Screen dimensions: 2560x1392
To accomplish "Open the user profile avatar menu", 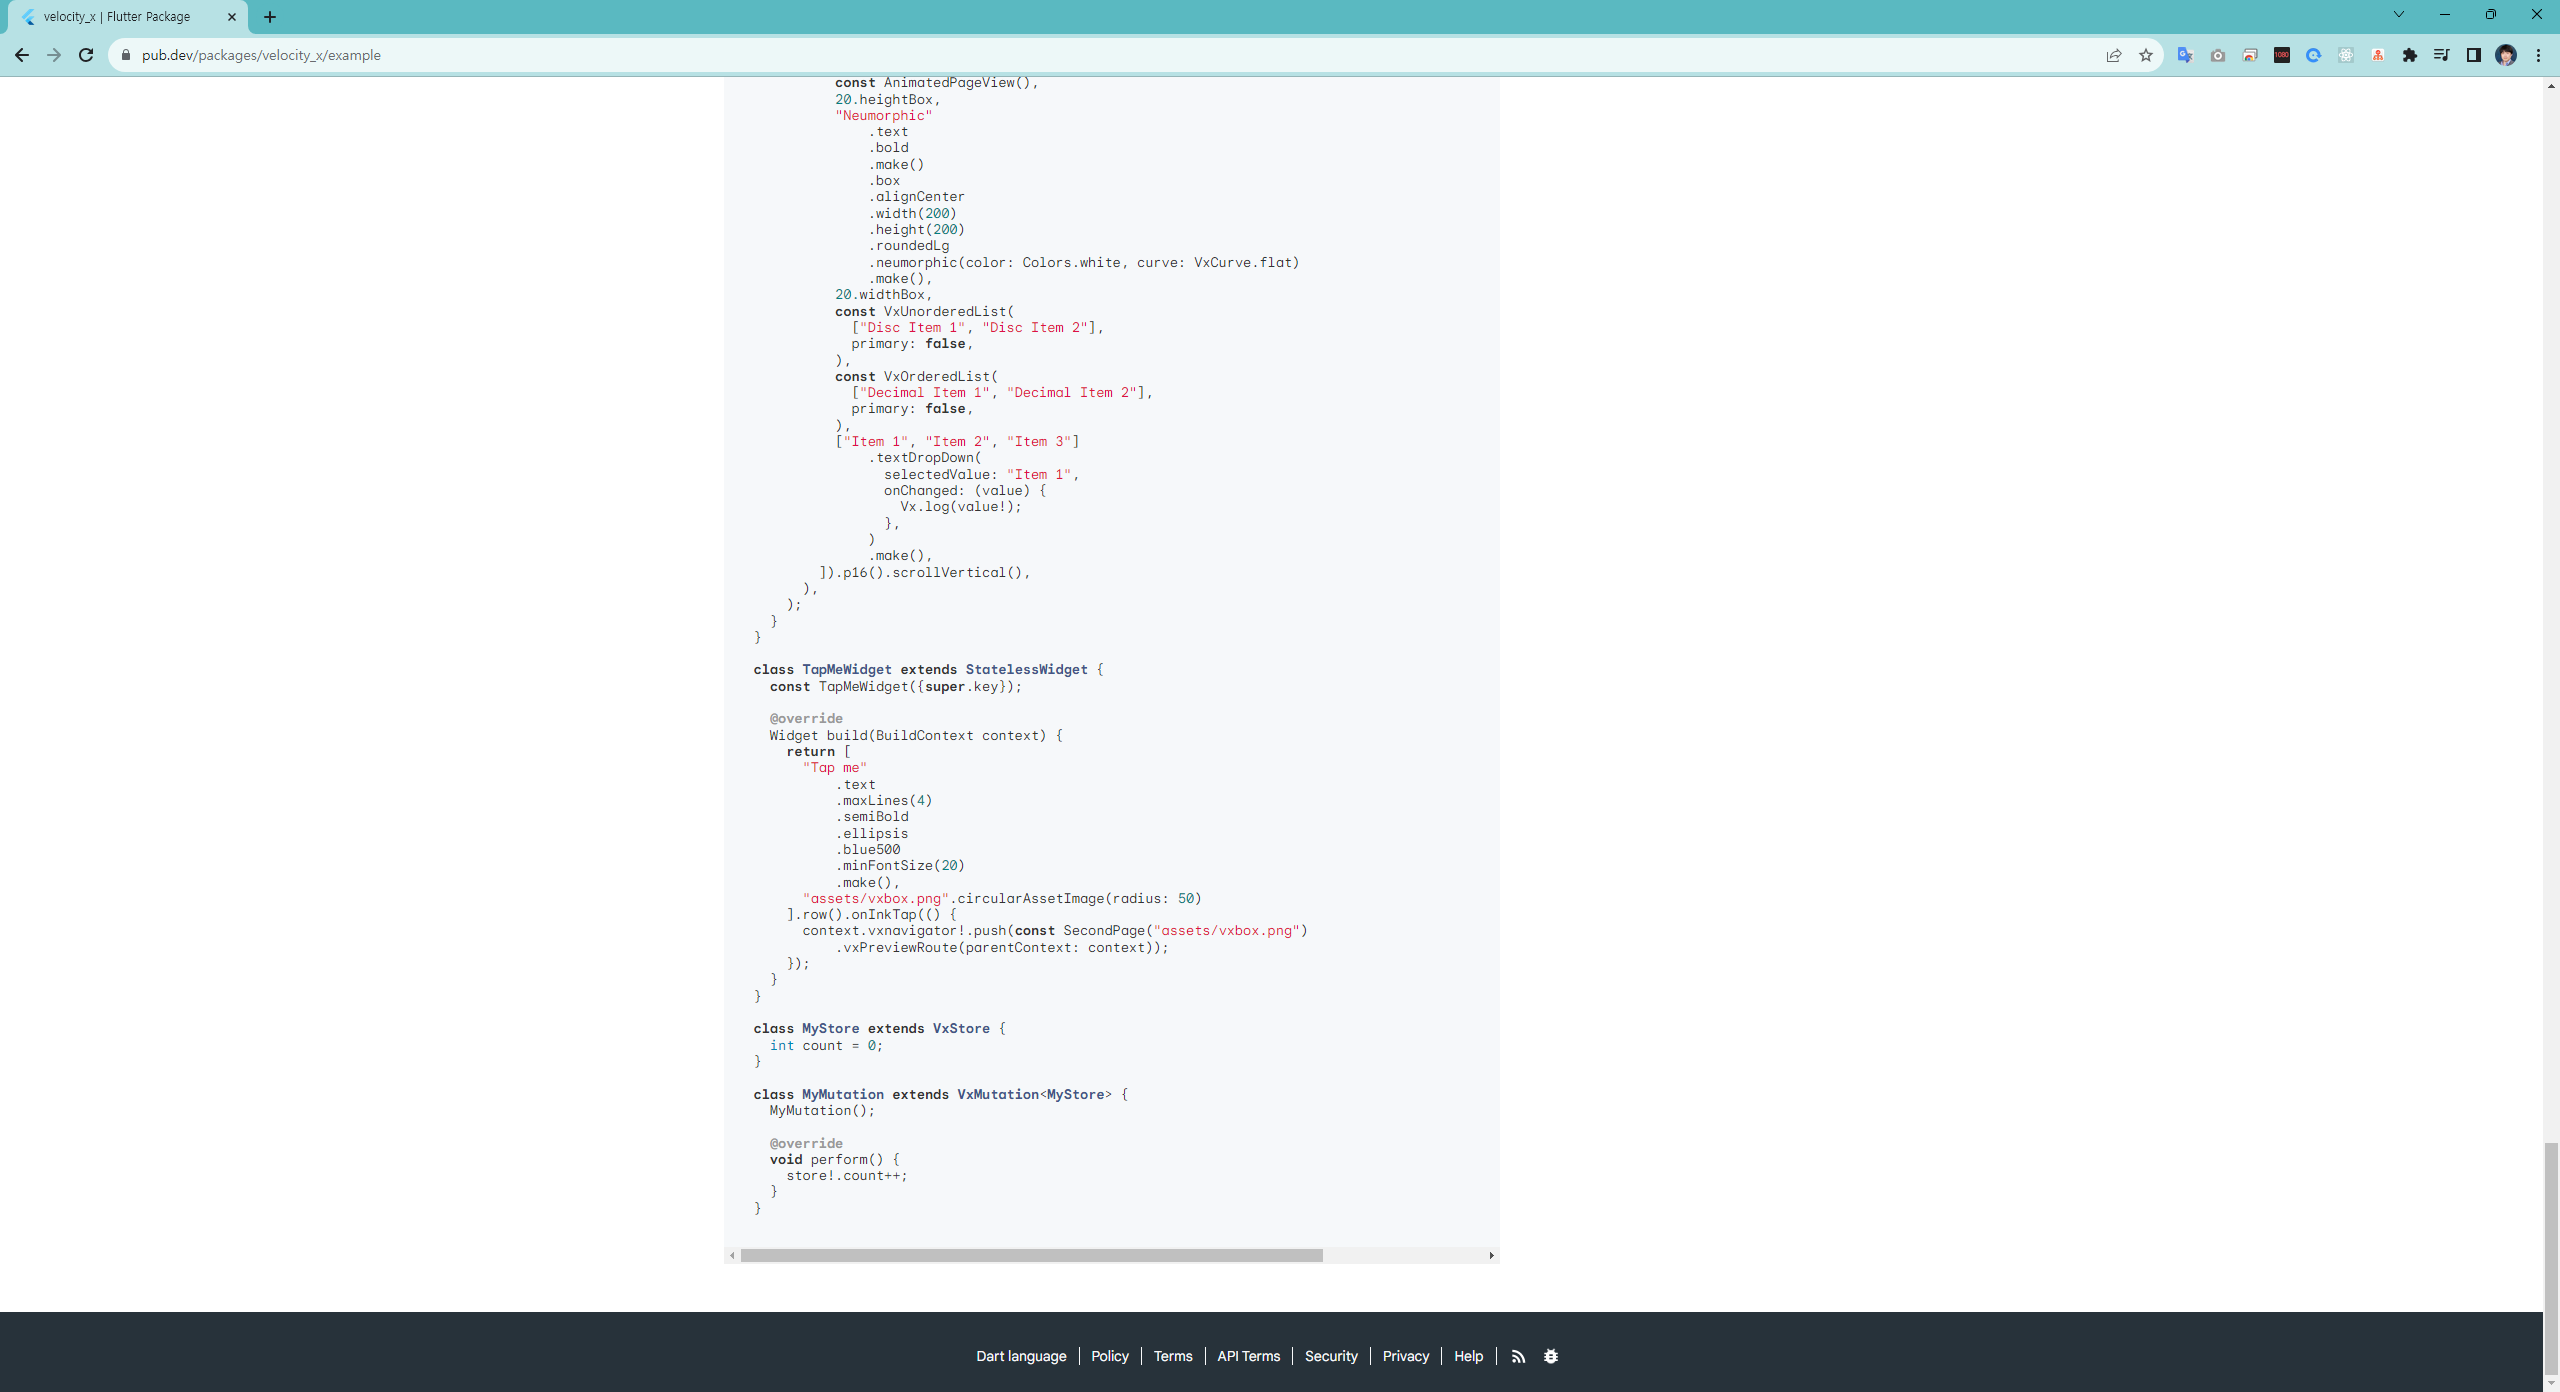I will 2505,56.
